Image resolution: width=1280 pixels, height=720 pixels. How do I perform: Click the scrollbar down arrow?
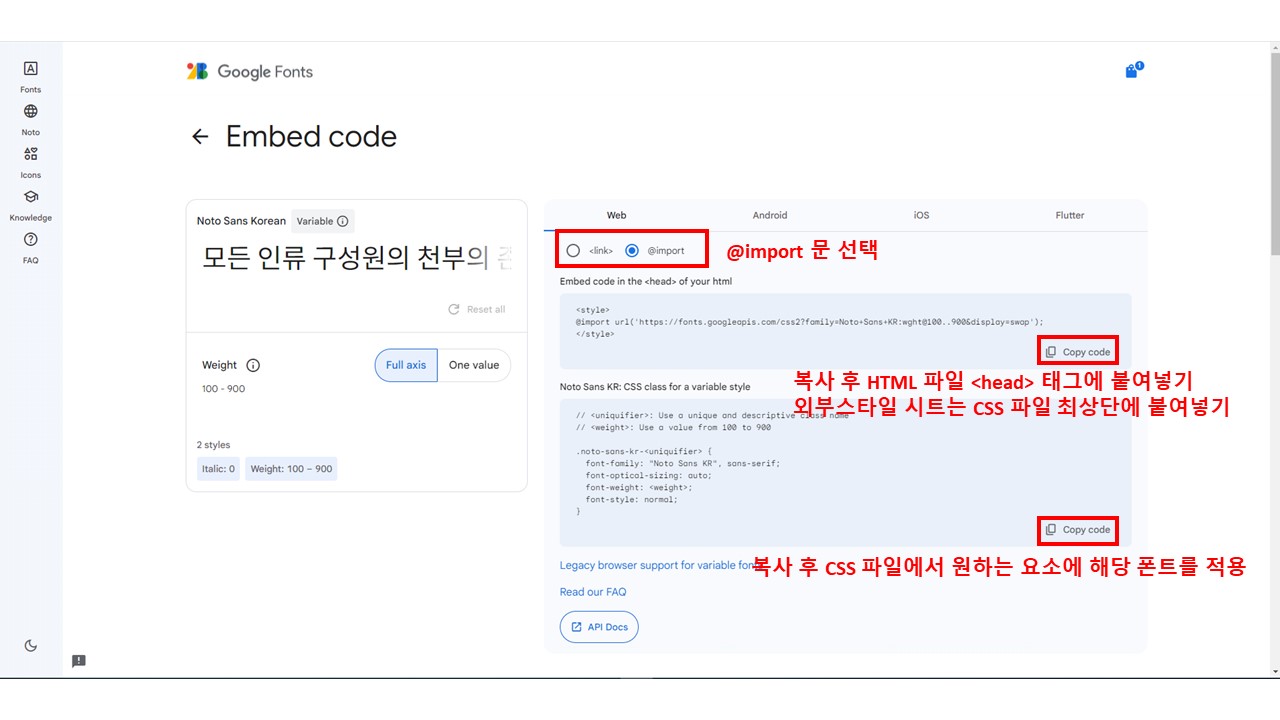pos(1274,671)
